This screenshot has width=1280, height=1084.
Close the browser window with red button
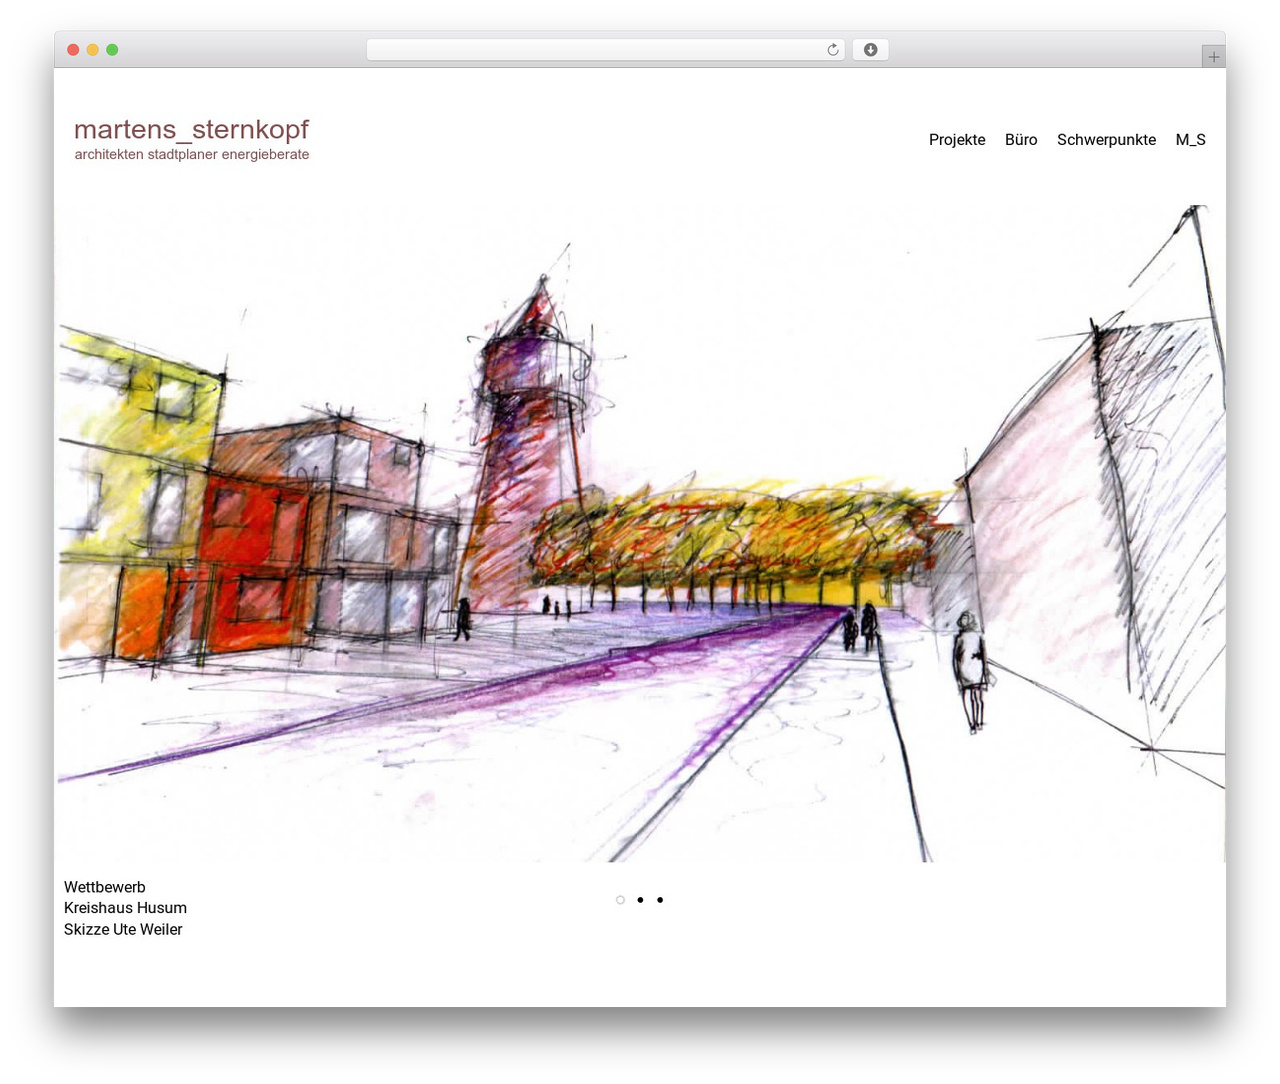[x=73, y=50]
